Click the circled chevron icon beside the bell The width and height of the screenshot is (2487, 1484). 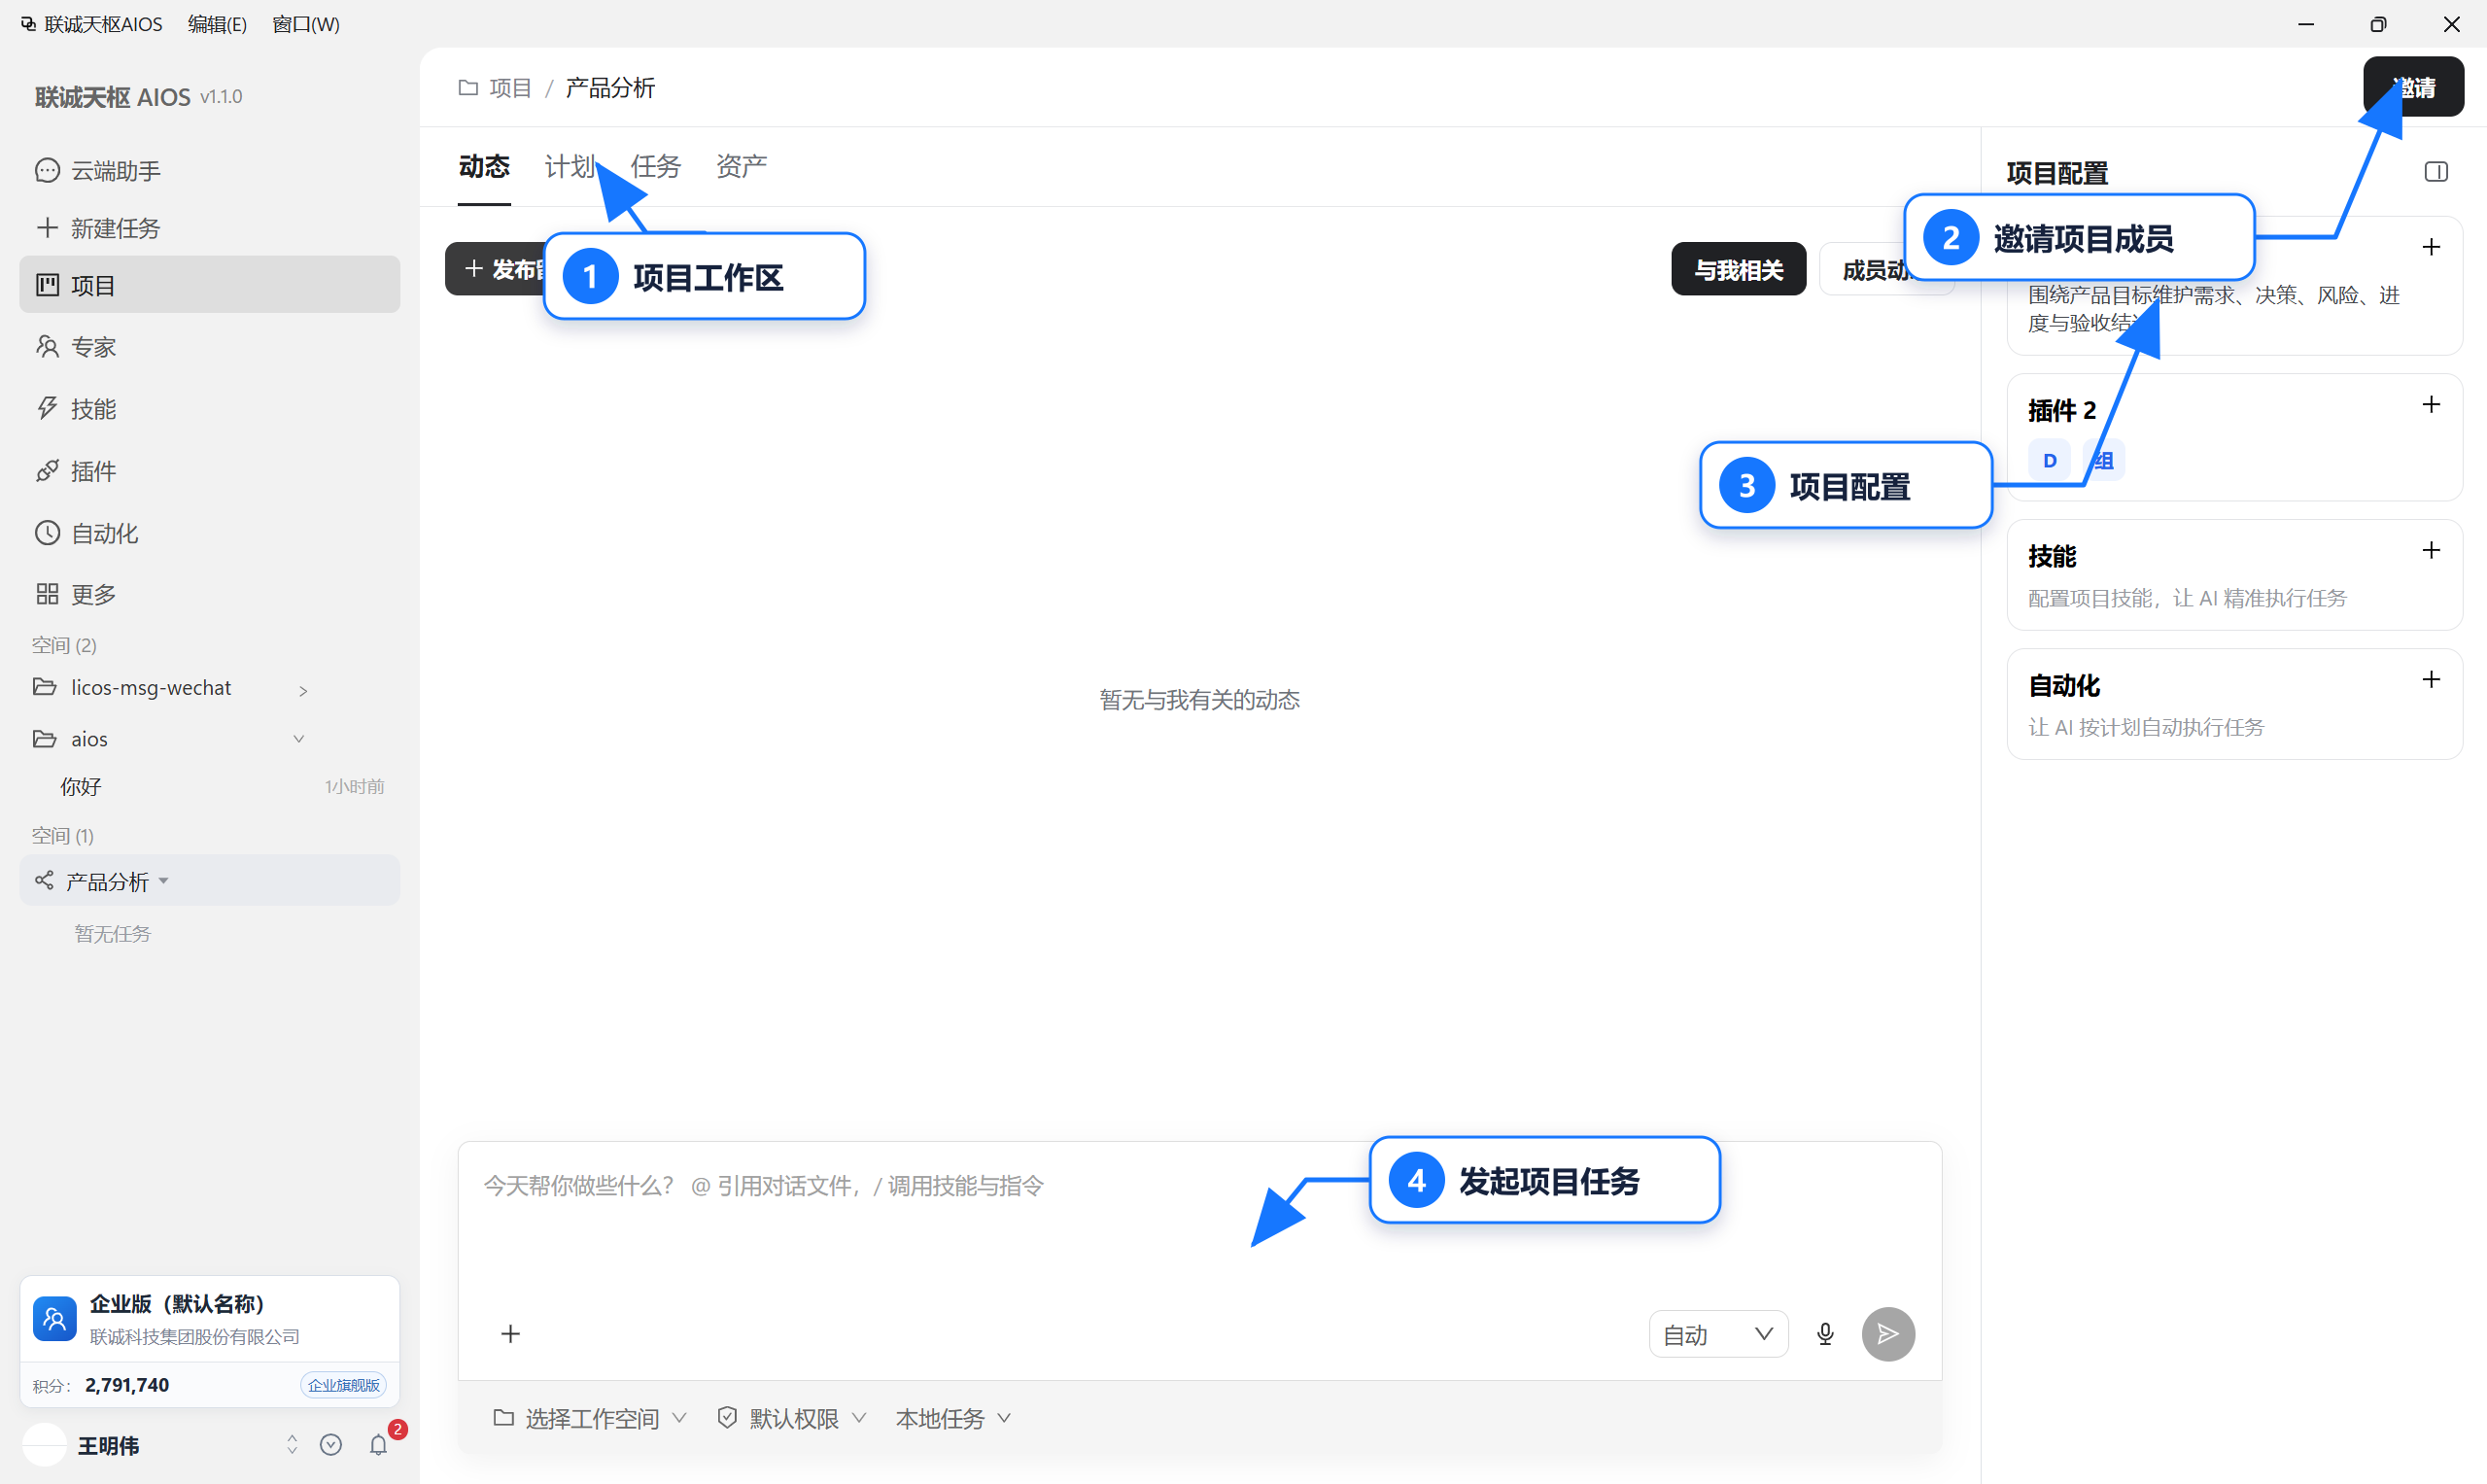point(331,1445)
